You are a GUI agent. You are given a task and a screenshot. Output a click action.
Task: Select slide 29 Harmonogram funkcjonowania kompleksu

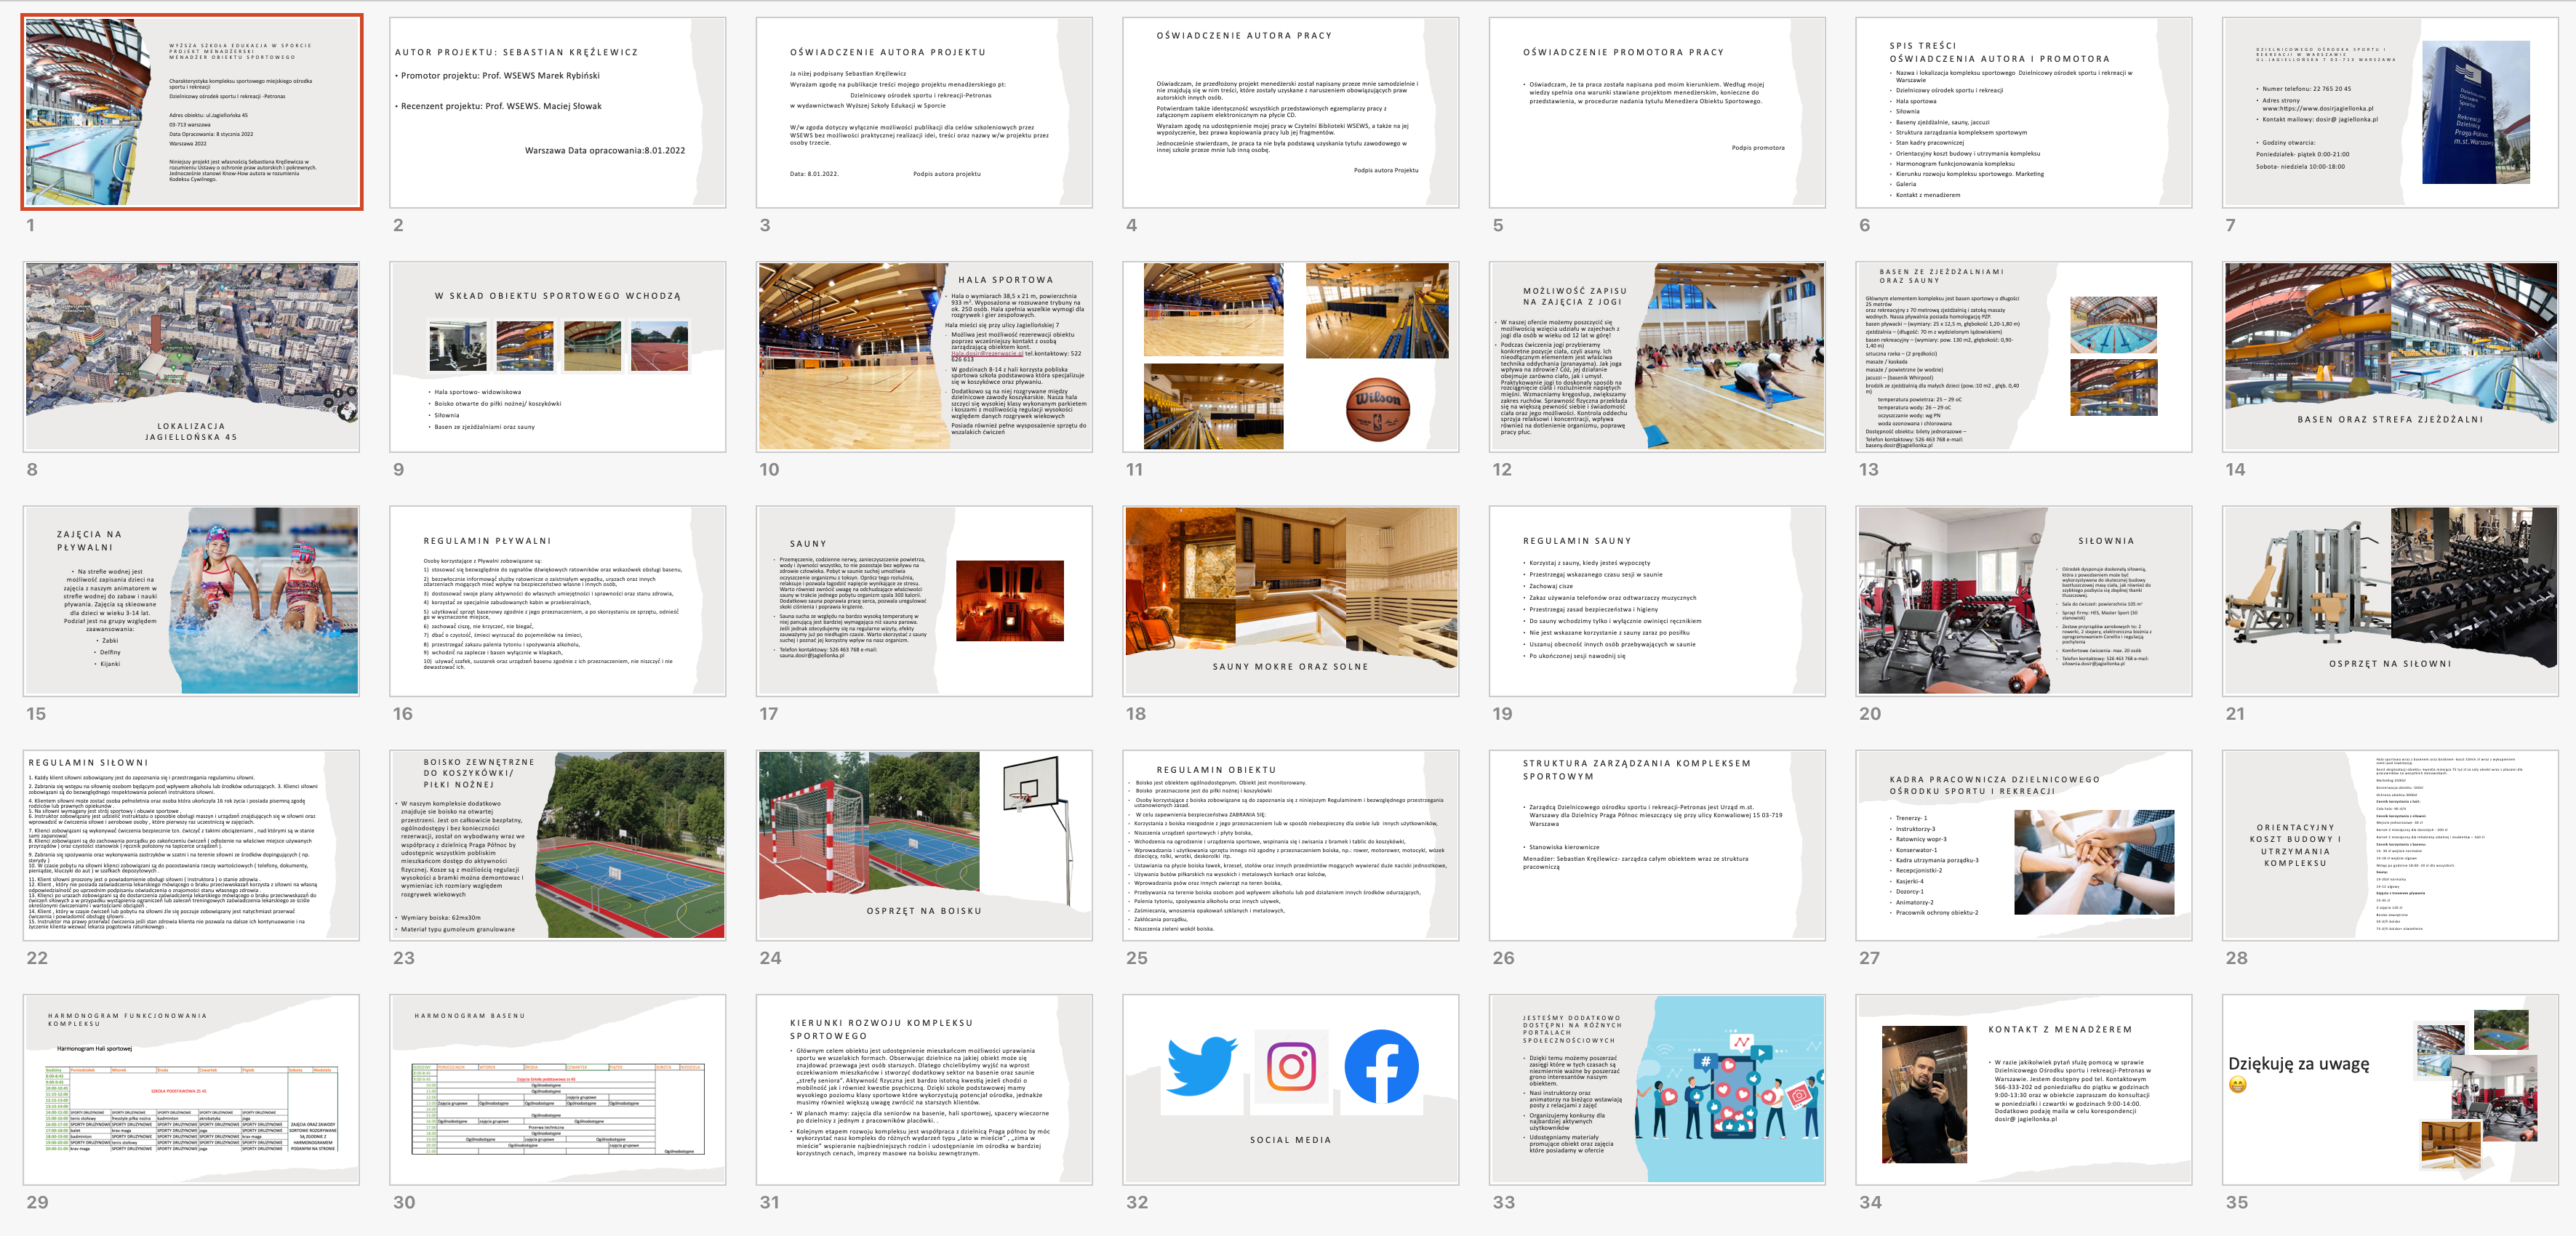click(192, 1089)
